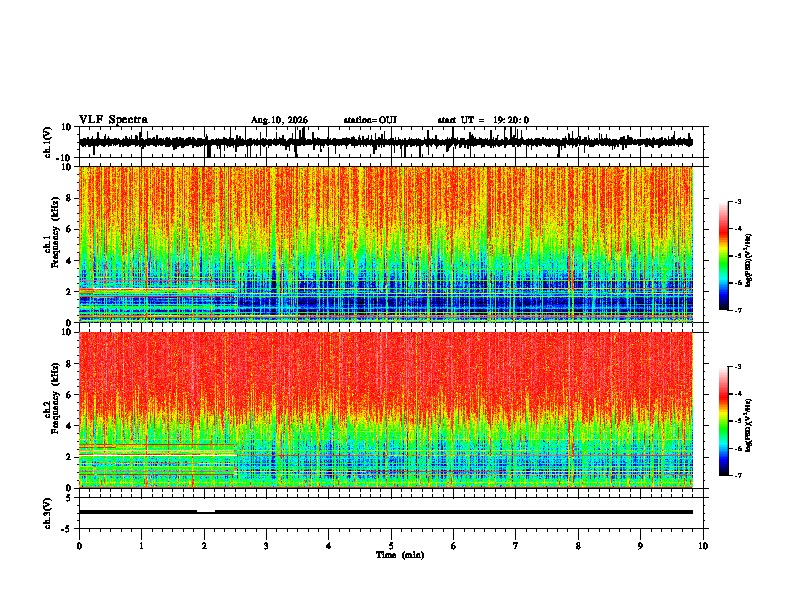Screen dimensions: 792x612
Task: Click the ch.1 spectrogram panel
Action: [386, 244]
